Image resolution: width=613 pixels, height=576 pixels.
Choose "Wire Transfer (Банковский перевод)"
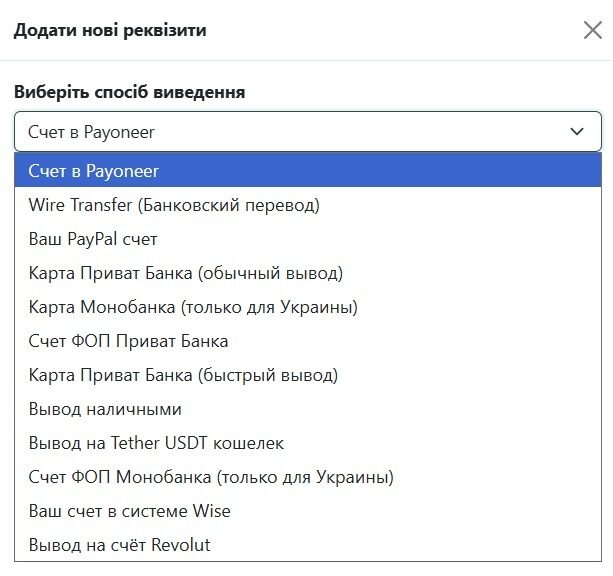point(308,205)
